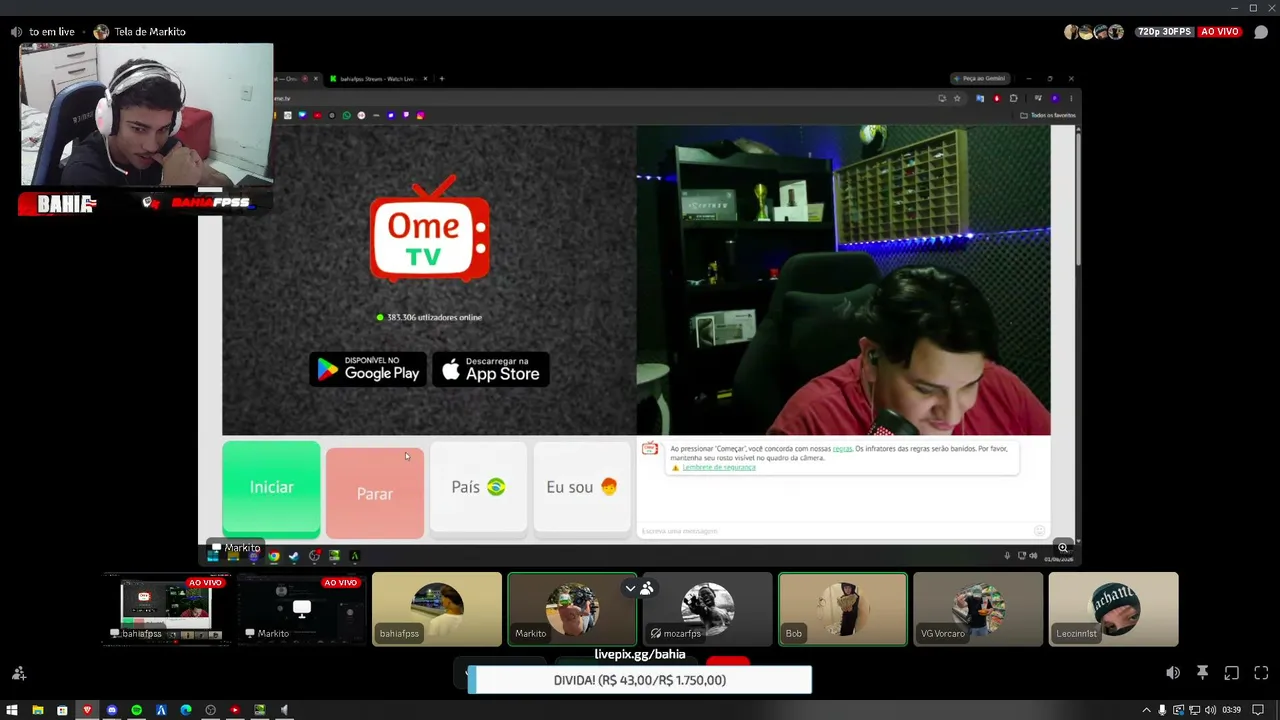Open the Eu sou gender selector
Viewport: 1280px width, 720px height.
pyautogui.click(x=582, y=487)
